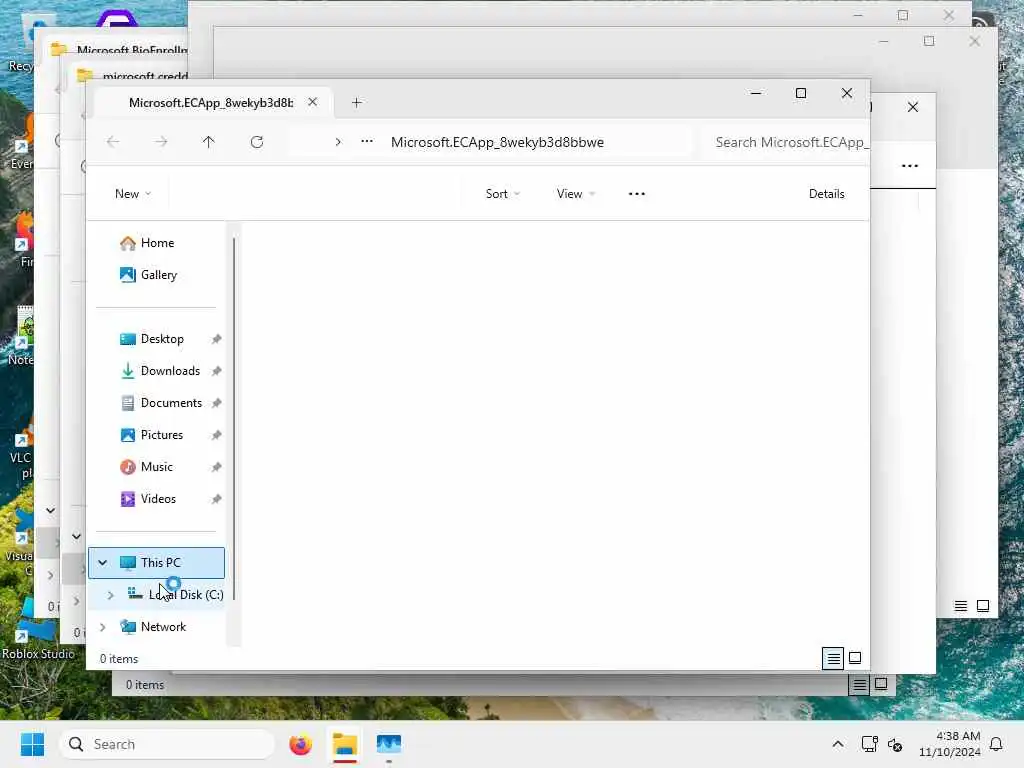This screenshot has height=768, width=1024.
Task: Click File Explorer taskbar icon
Action: (x=345, y=744)
